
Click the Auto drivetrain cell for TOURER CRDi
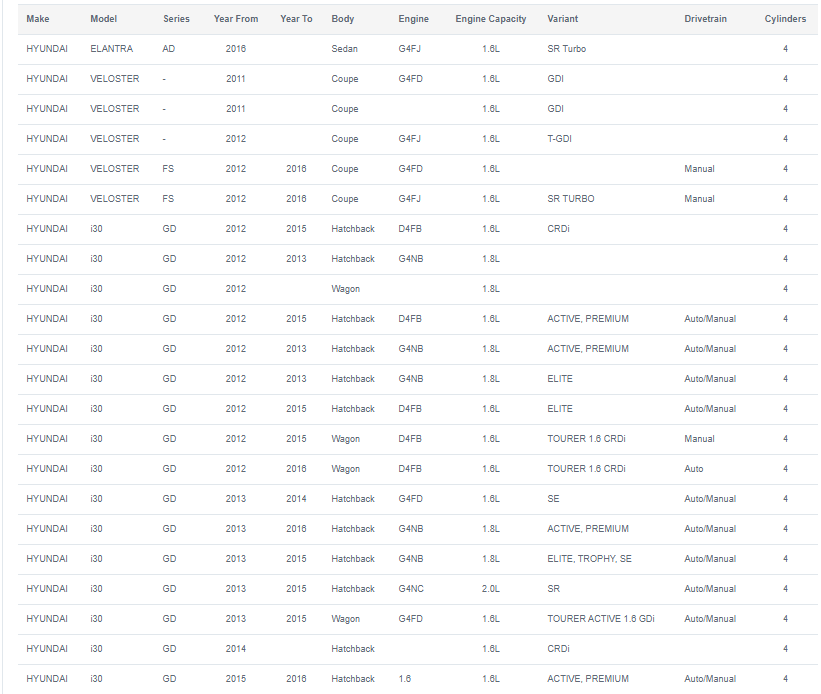693,469
